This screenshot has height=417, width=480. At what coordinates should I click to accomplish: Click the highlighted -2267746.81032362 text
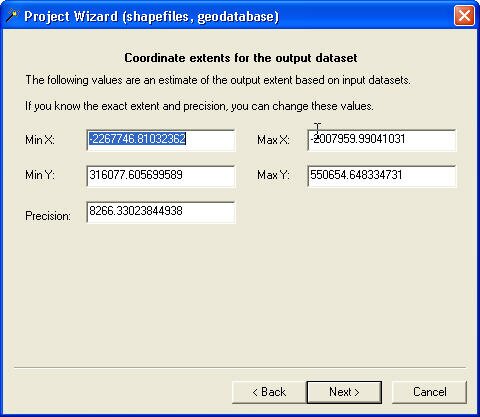tap(137, 139)
